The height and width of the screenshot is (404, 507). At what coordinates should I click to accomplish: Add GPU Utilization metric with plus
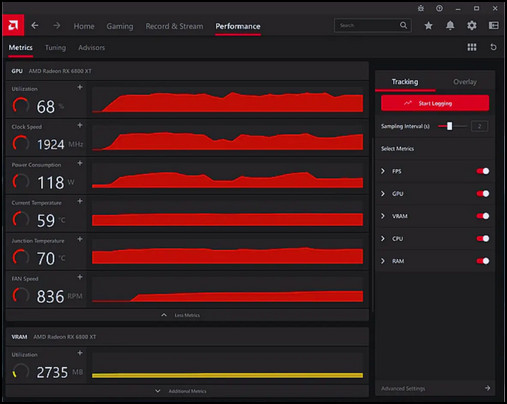pos(80,87)
